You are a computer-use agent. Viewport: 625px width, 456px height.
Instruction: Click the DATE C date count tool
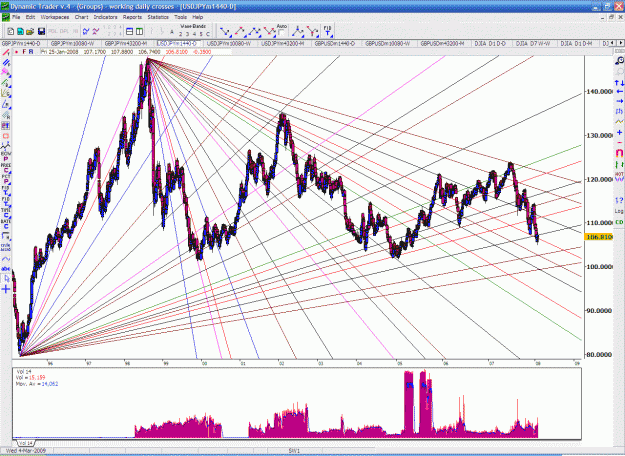point(6,224)
